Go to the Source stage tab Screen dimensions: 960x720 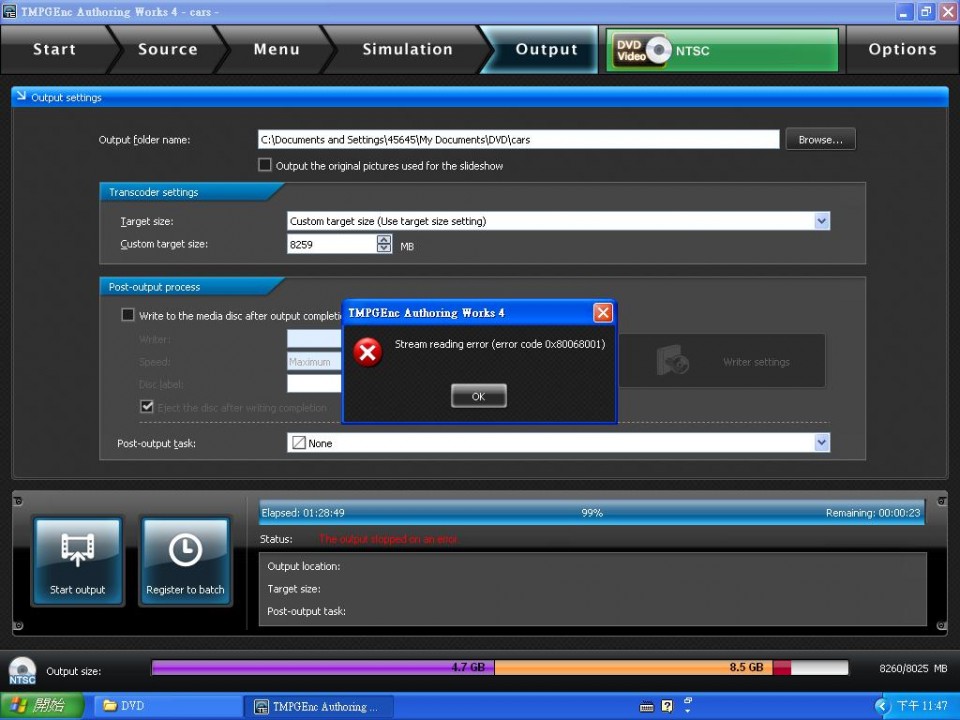168,50
